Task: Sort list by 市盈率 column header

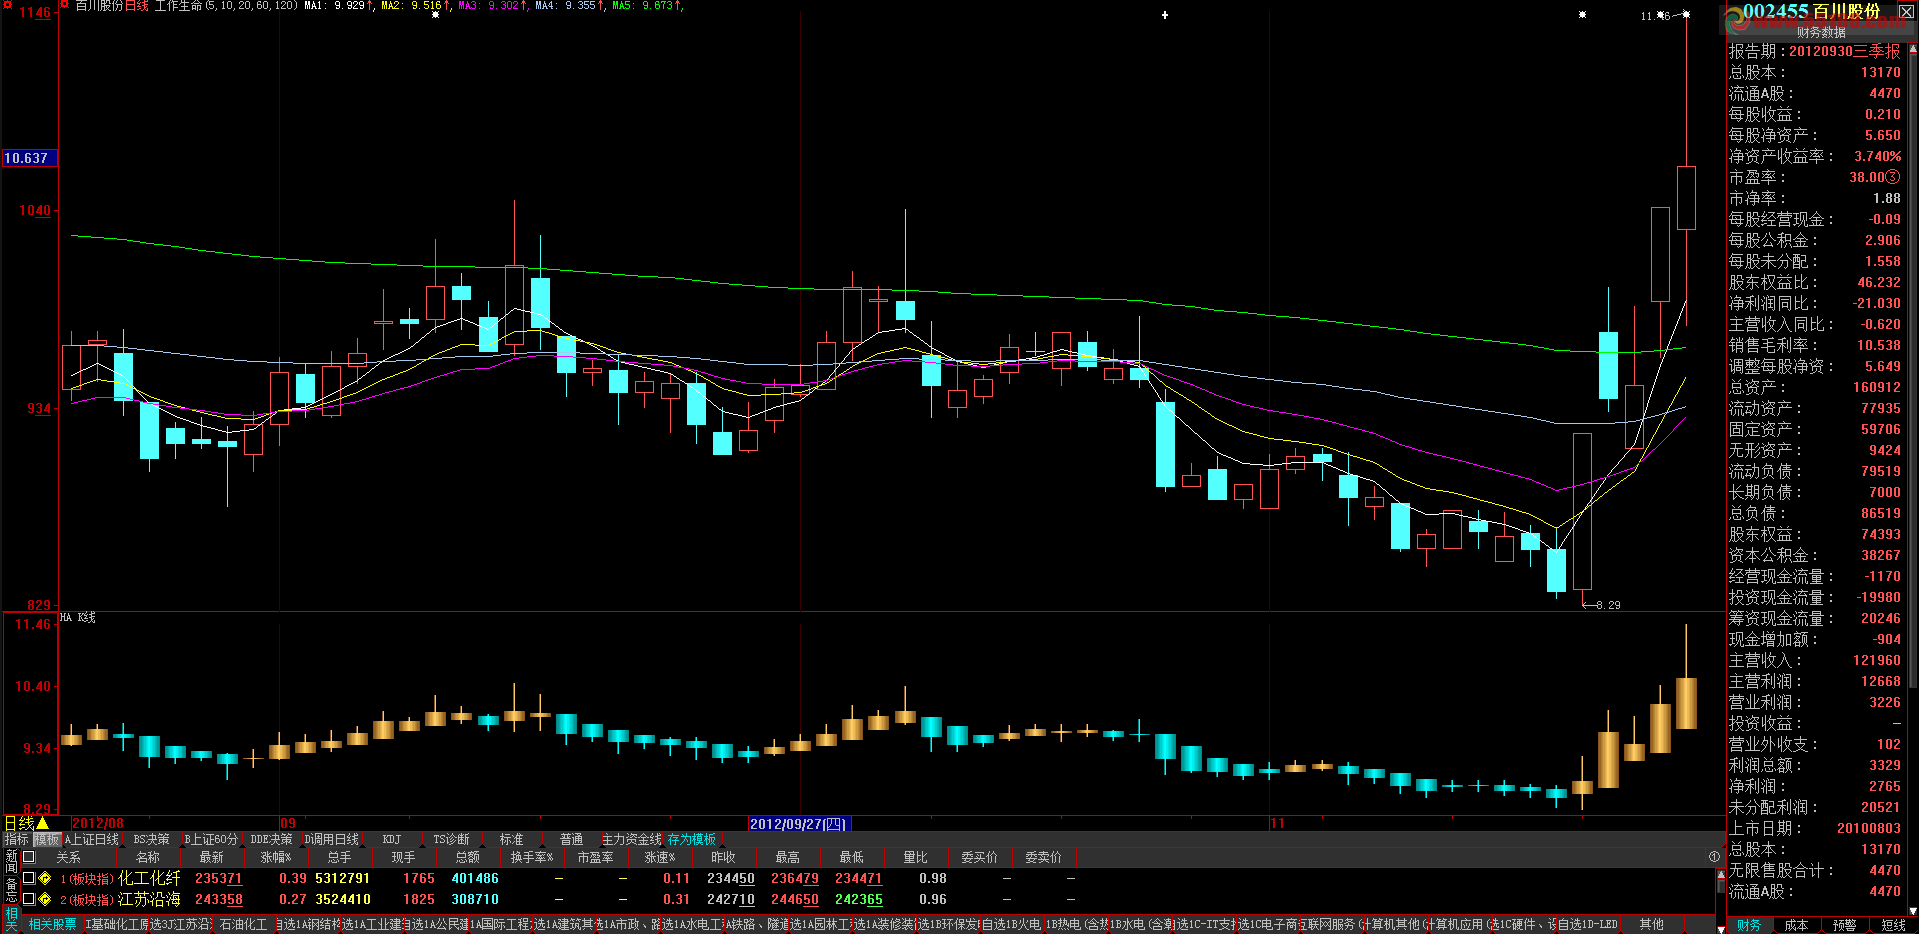Action: point(595,857)
